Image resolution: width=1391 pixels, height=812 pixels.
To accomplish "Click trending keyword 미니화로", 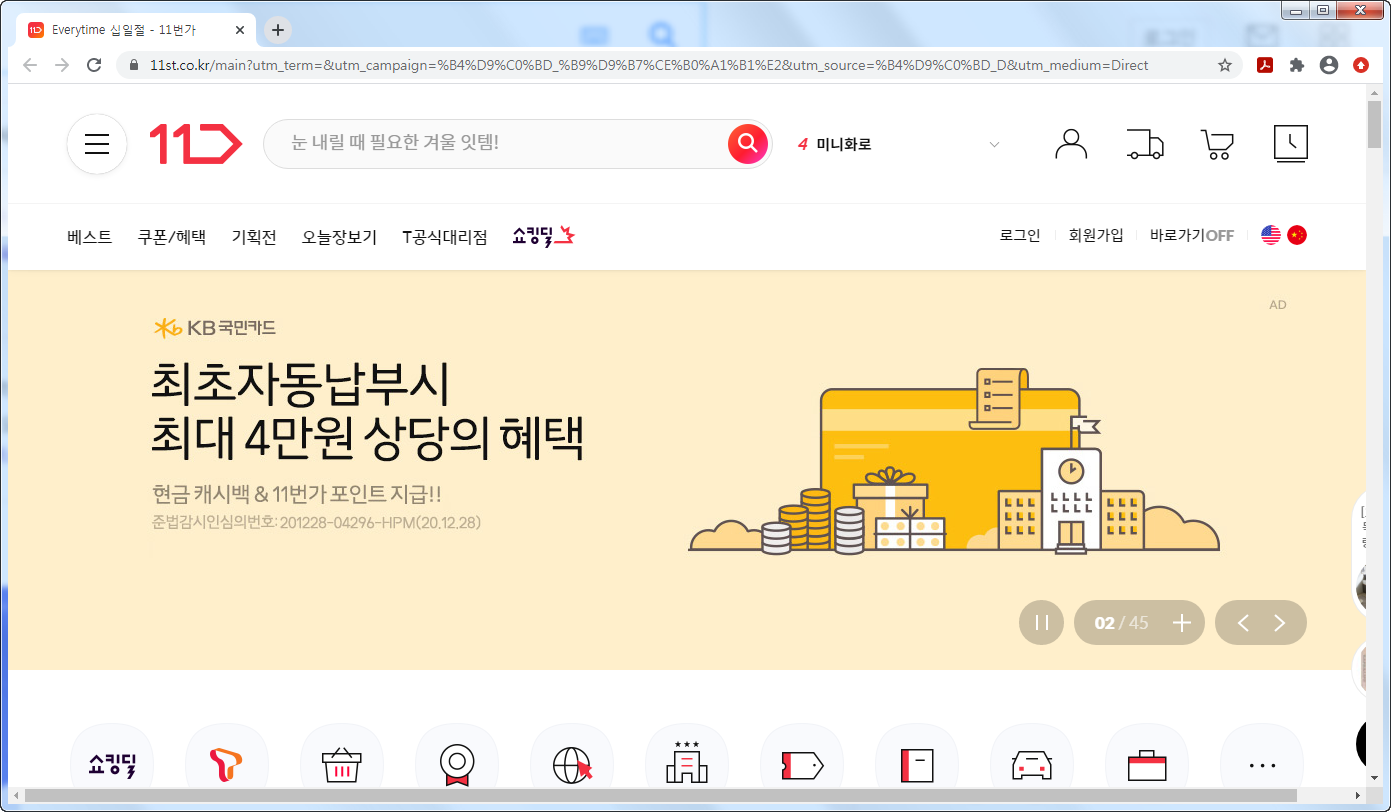I will [x=844, y=144].
